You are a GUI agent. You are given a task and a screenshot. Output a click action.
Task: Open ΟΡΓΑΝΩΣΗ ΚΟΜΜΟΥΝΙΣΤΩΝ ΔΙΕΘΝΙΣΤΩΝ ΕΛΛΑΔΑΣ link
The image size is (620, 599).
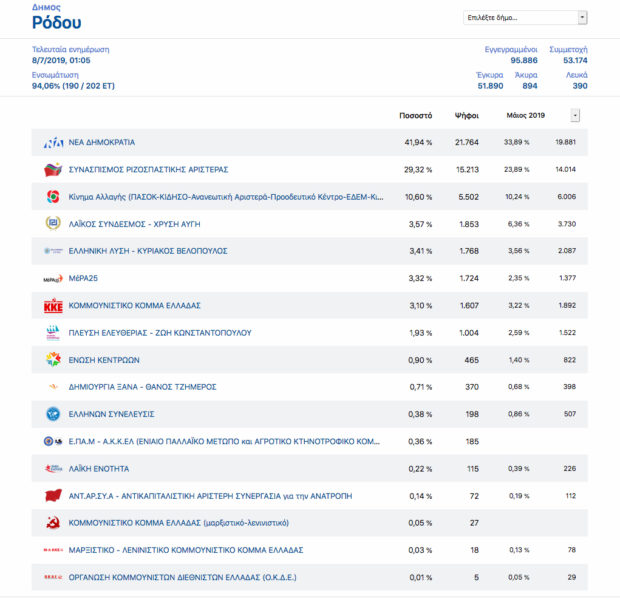tap(182, 578)
